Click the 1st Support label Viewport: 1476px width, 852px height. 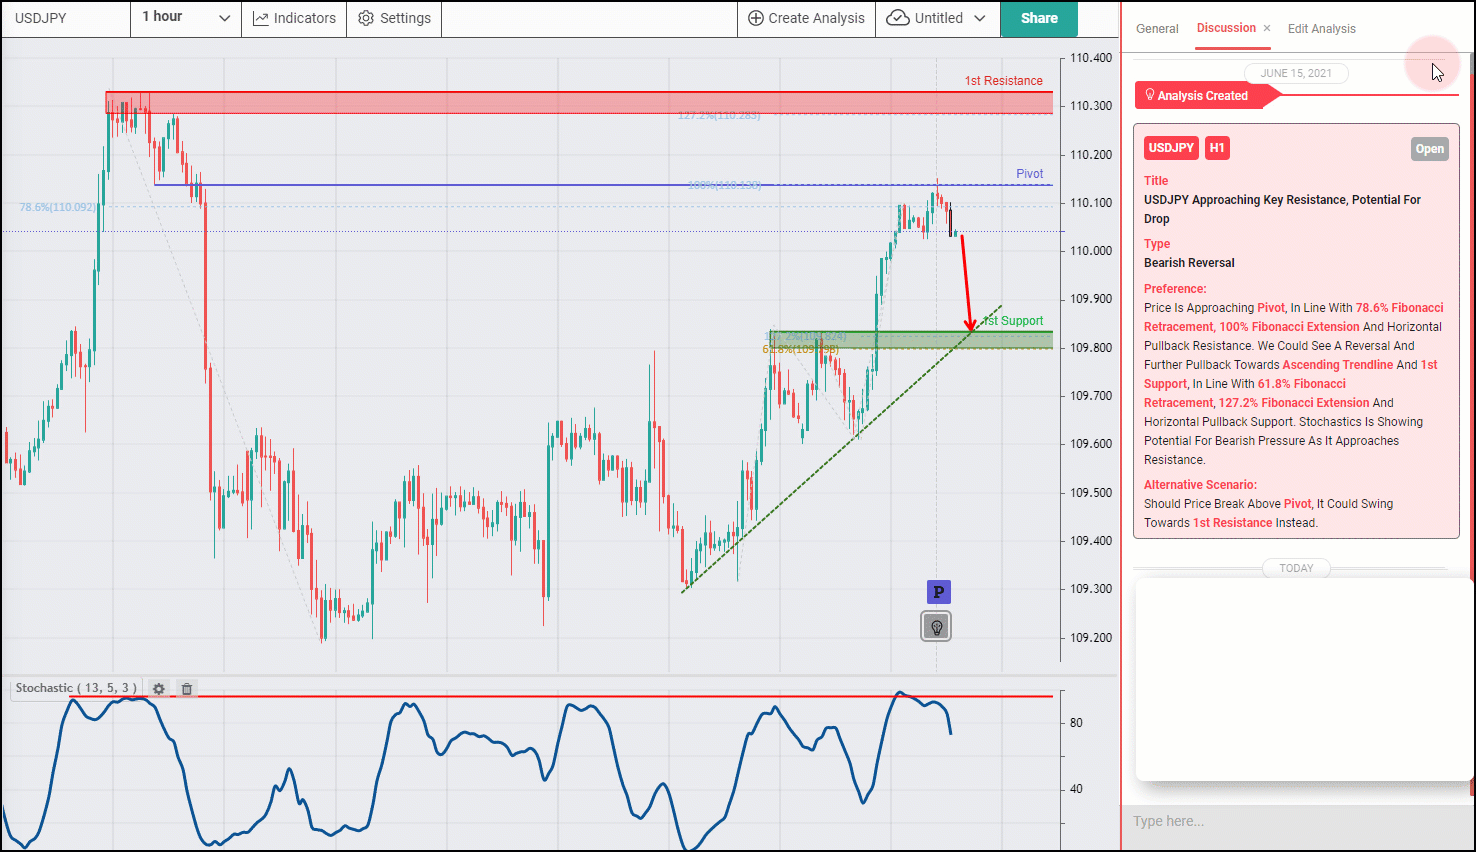[1013, 321]
